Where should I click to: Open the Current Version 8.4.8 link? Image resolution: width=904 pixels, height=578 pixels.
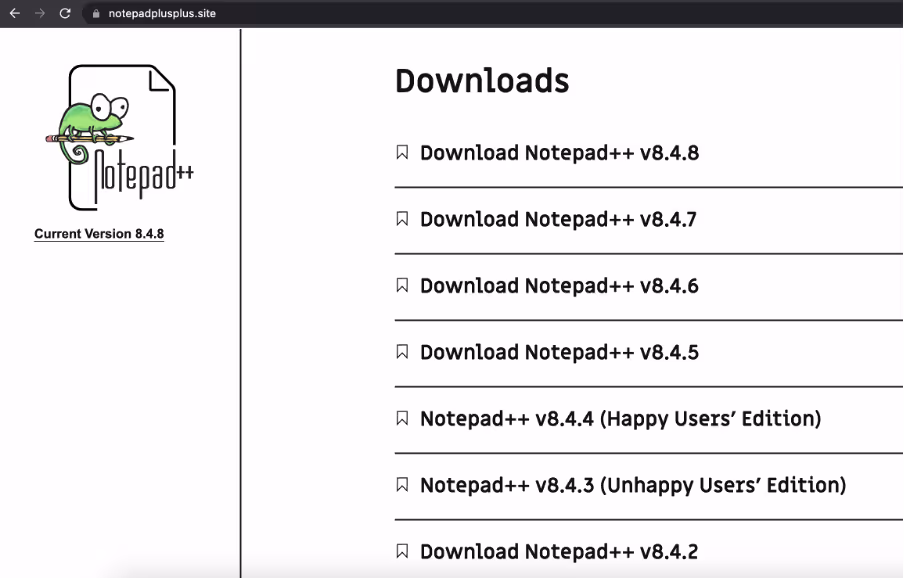(x=99, y=234)
